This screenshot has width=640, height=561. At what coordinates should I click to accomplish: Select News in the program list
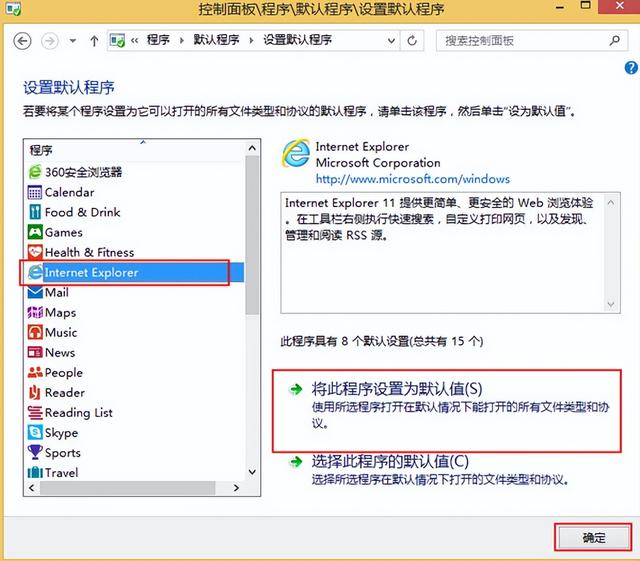60,352
